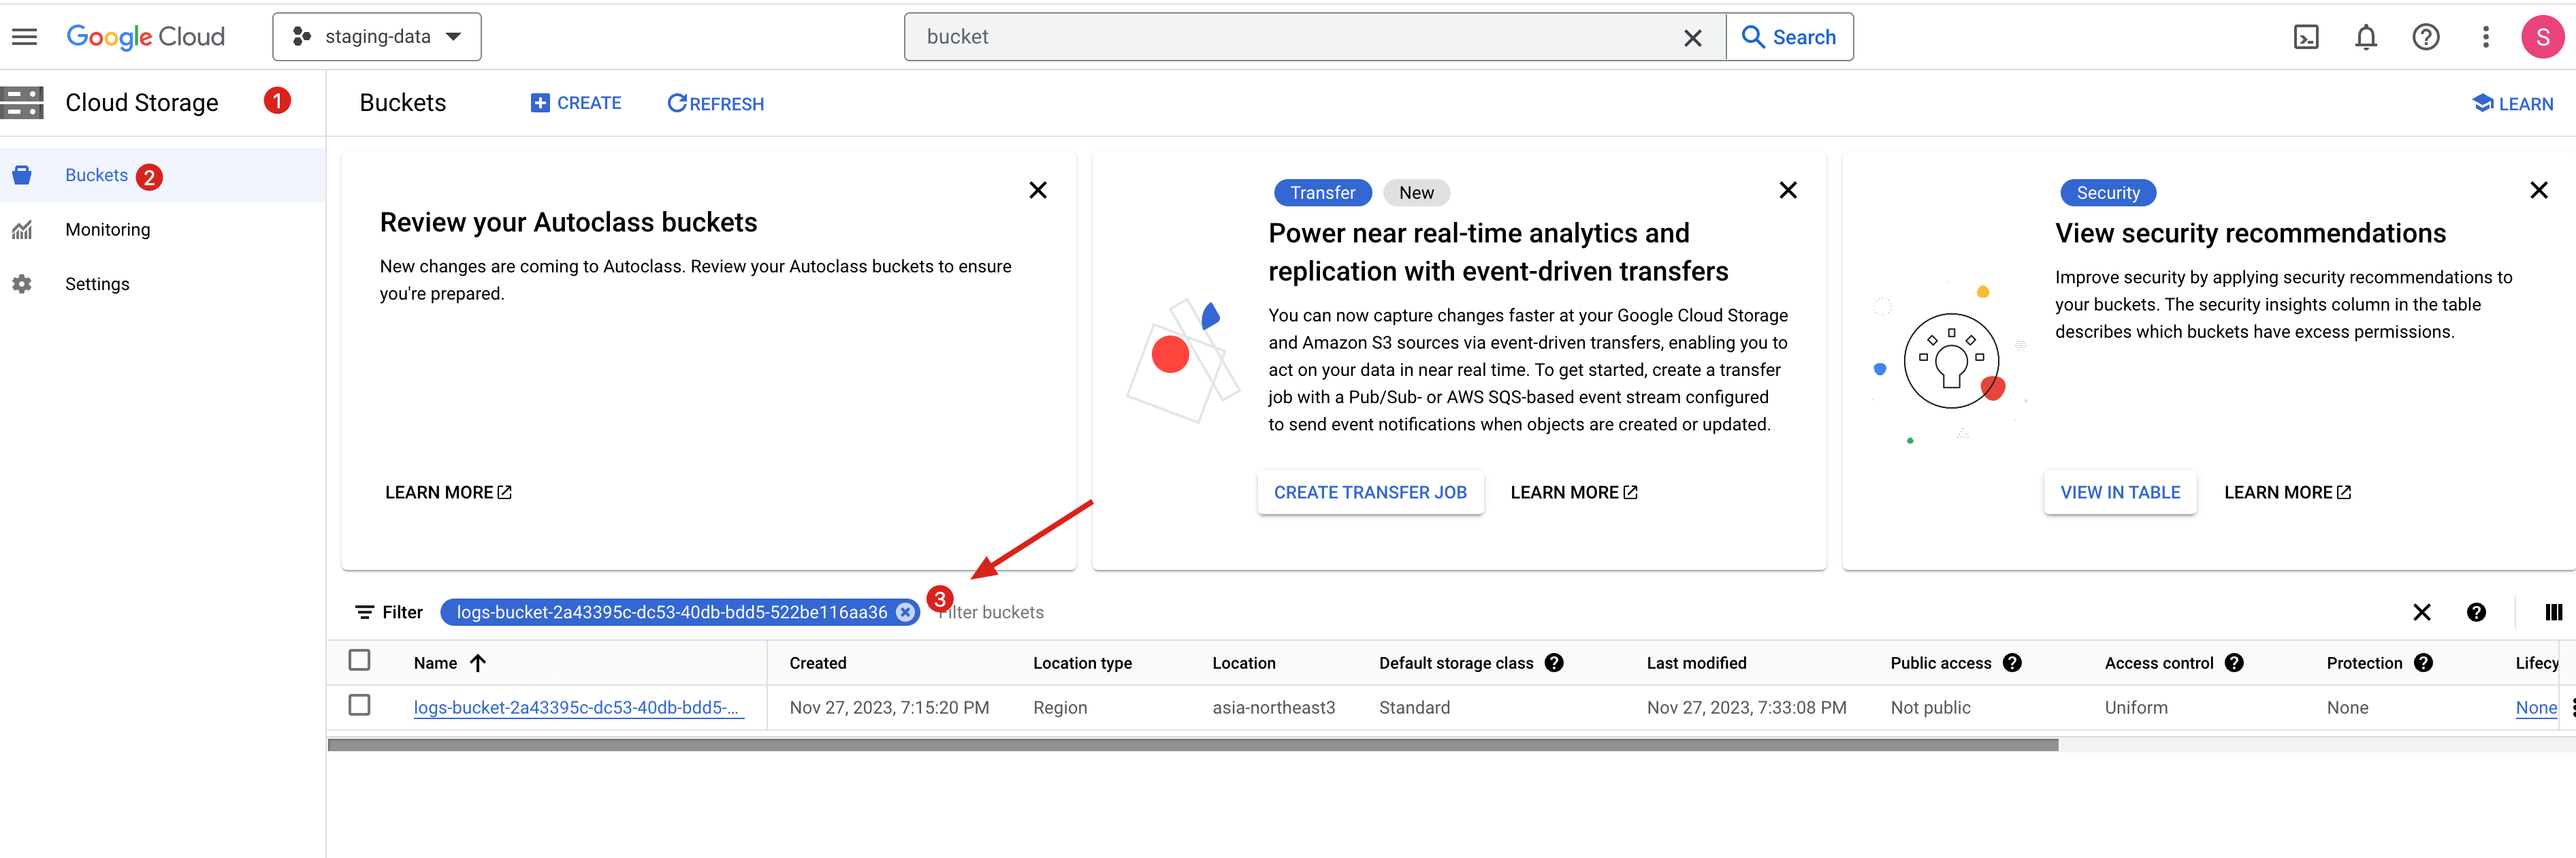Open LEARN MORE on security card
Image resolution: width=2576 pixels, height=858 pixels.
[x=2288, y=492]
